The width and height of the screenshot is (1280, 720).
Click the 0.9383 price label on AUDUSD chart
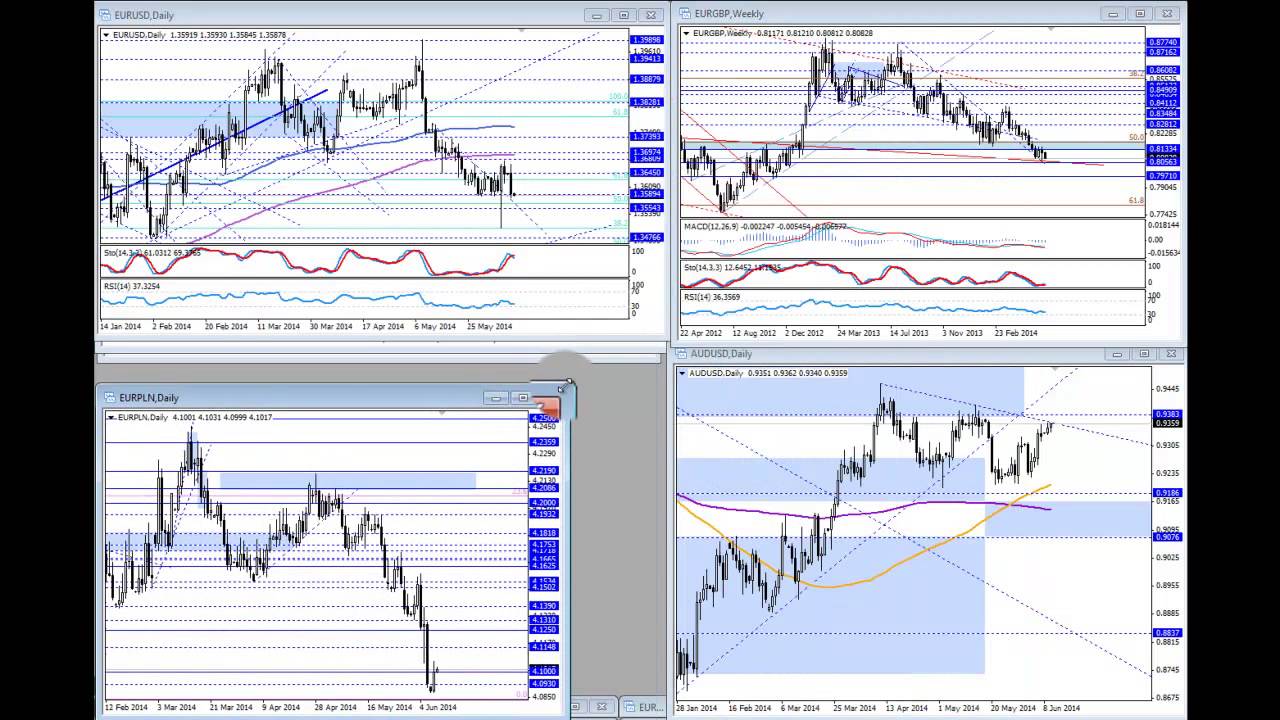[x=1167, y=414]
